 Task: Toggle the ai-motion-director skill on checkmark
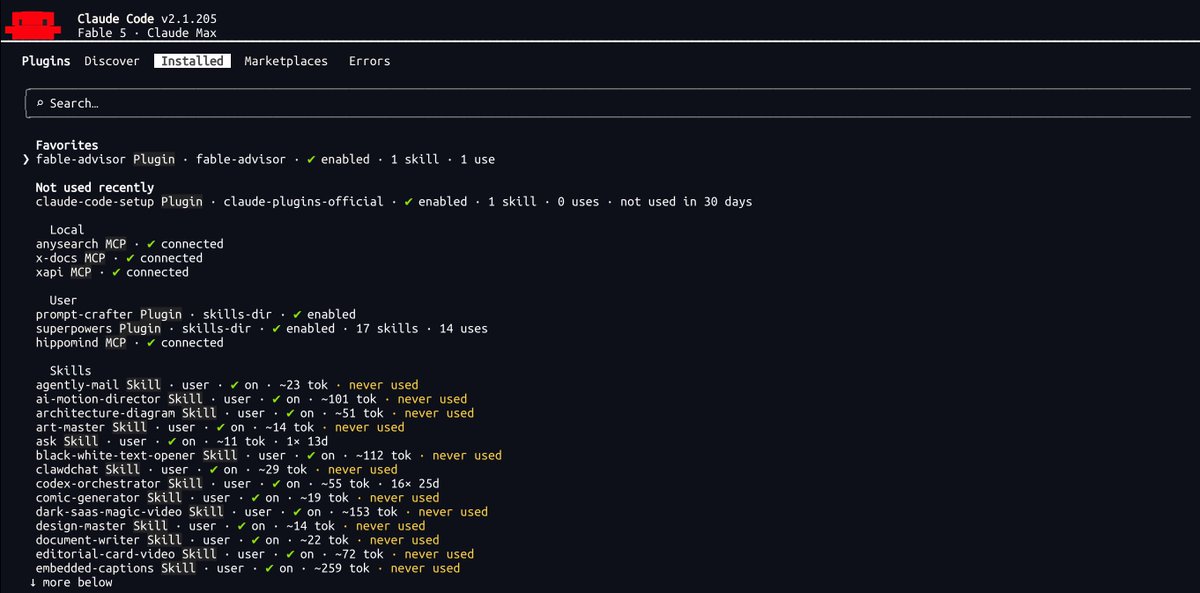[277, 398]
